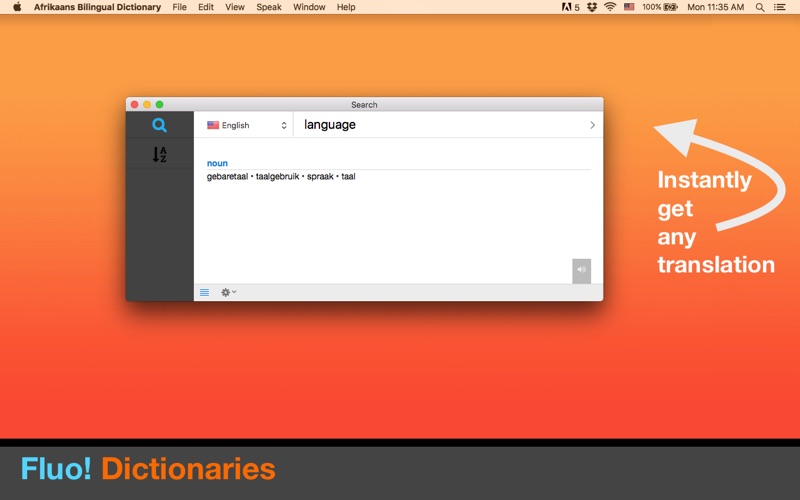
Task: Click the list view lines icon
Action: coord(205,292)
